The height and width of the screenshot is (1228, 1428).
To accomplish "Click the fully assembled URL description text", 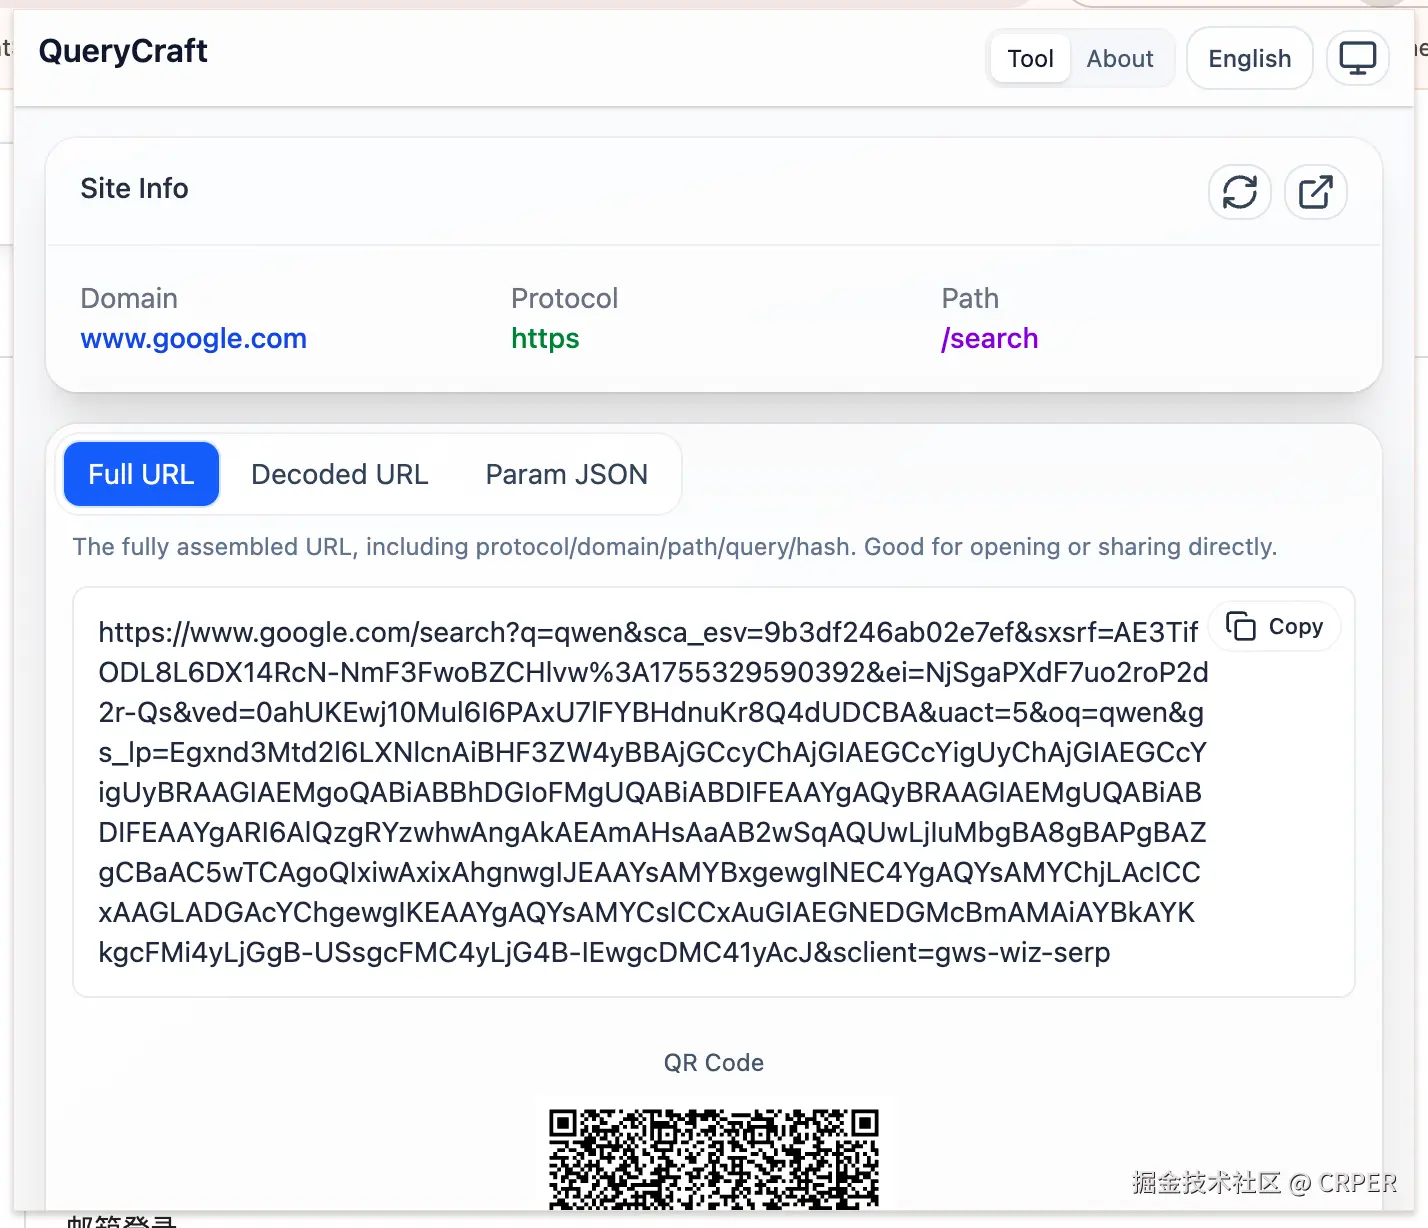I will [x=675, y=547].
